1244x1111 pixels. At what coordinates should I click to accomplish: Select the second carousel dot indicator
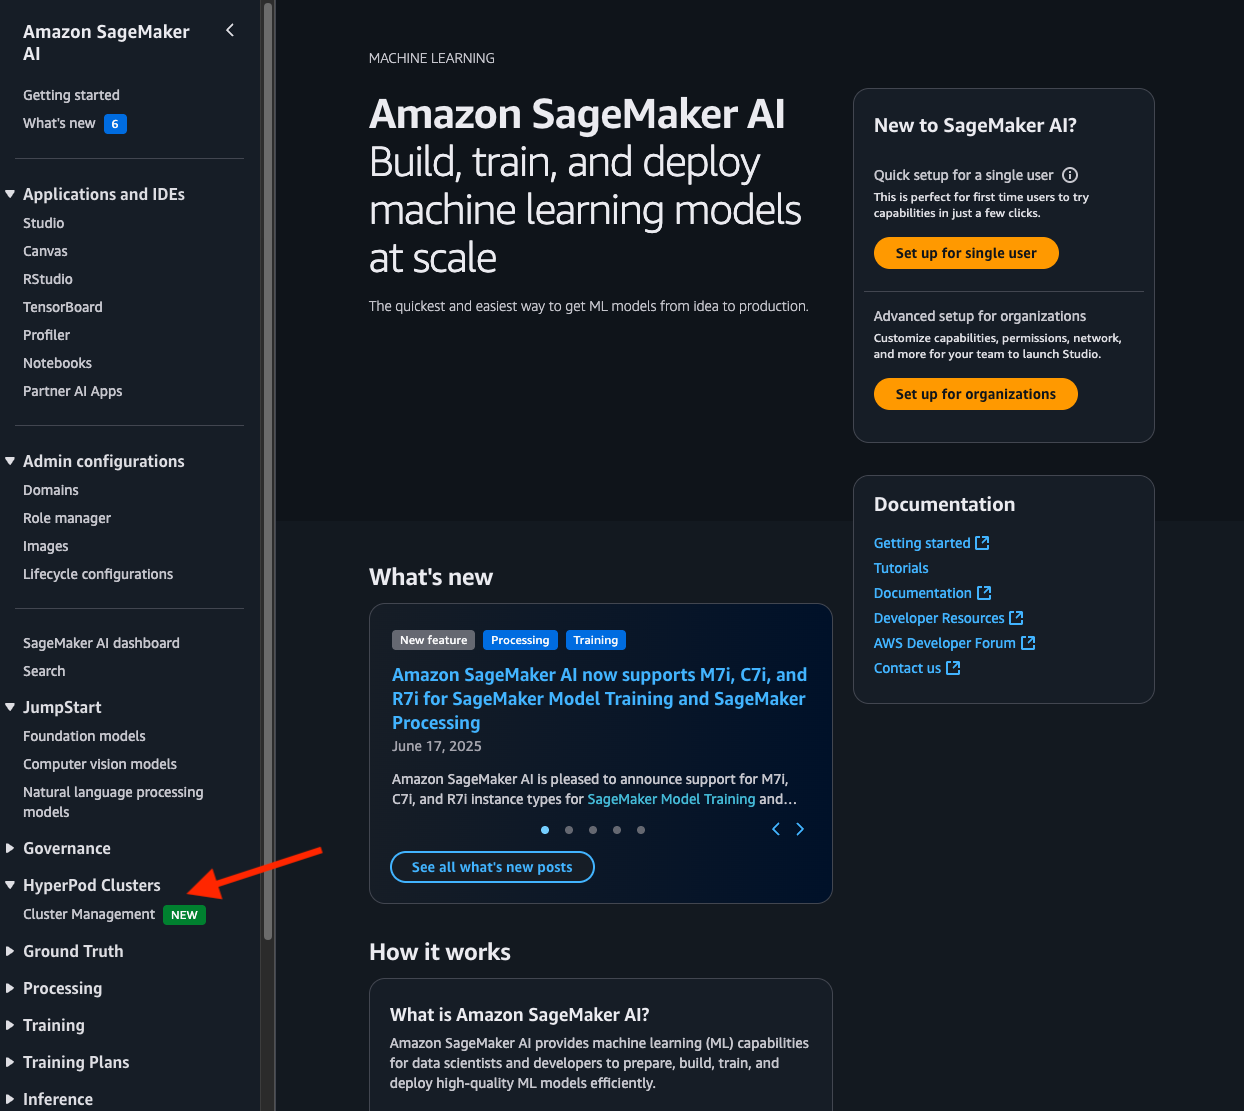coord(569,830)
